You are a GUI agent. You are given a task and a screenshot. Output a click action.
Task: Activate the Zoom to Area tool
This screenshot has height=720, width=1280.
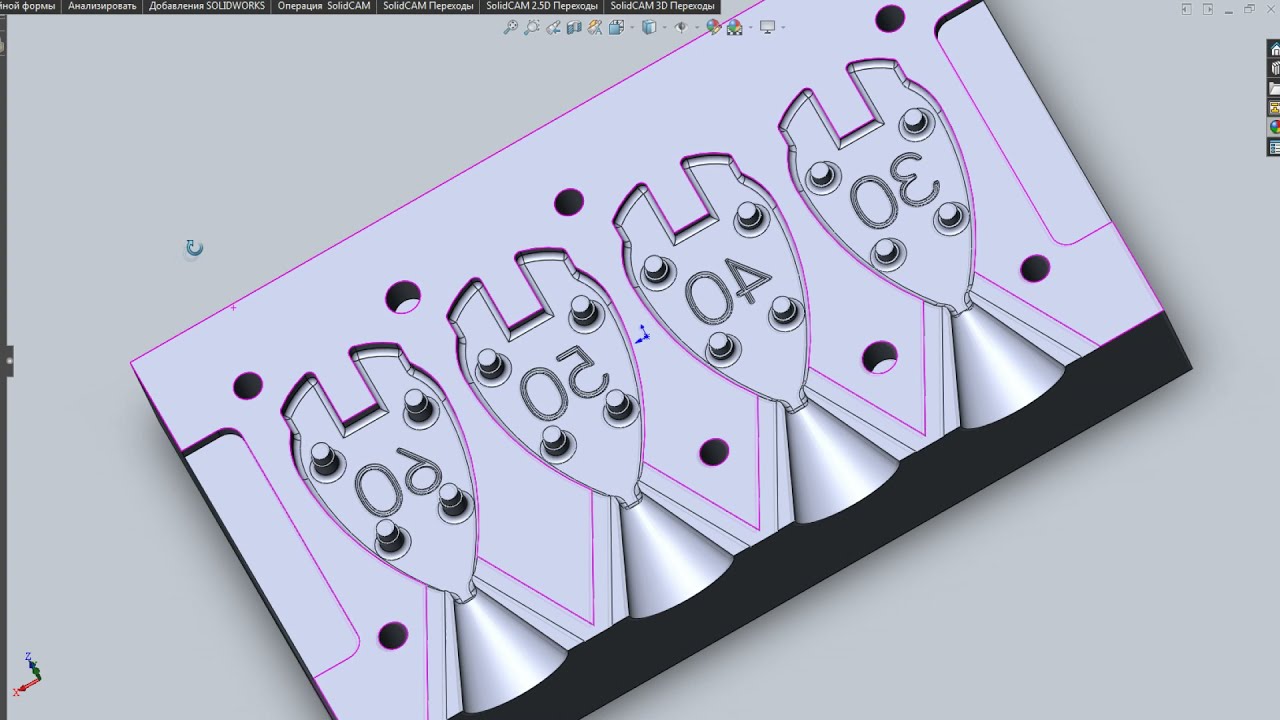tap(532, 28)
